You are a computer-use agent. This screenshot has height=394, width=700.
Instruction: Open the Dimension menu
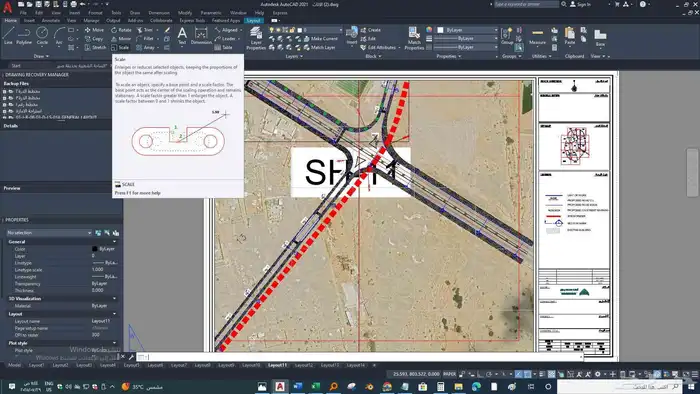click(159, 13)
